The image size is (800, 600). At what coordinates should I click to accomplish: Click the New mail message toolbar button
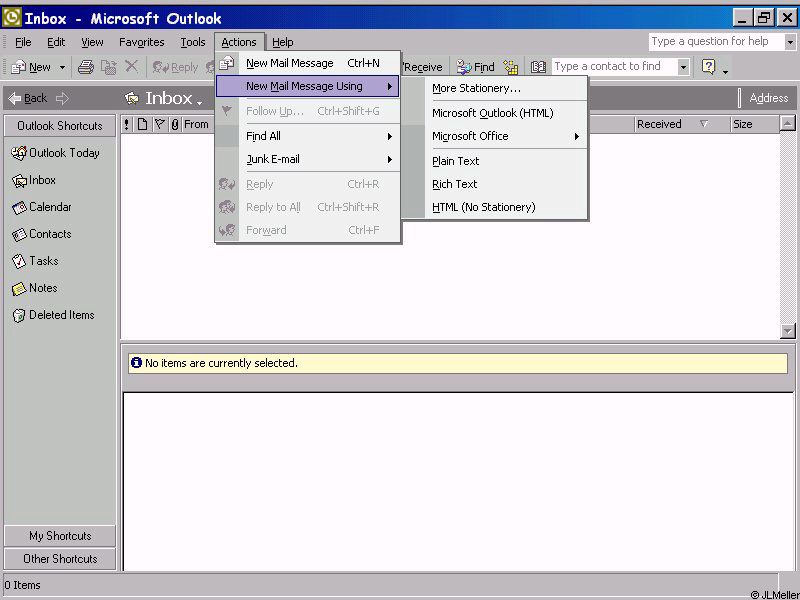tap(31, 67)
